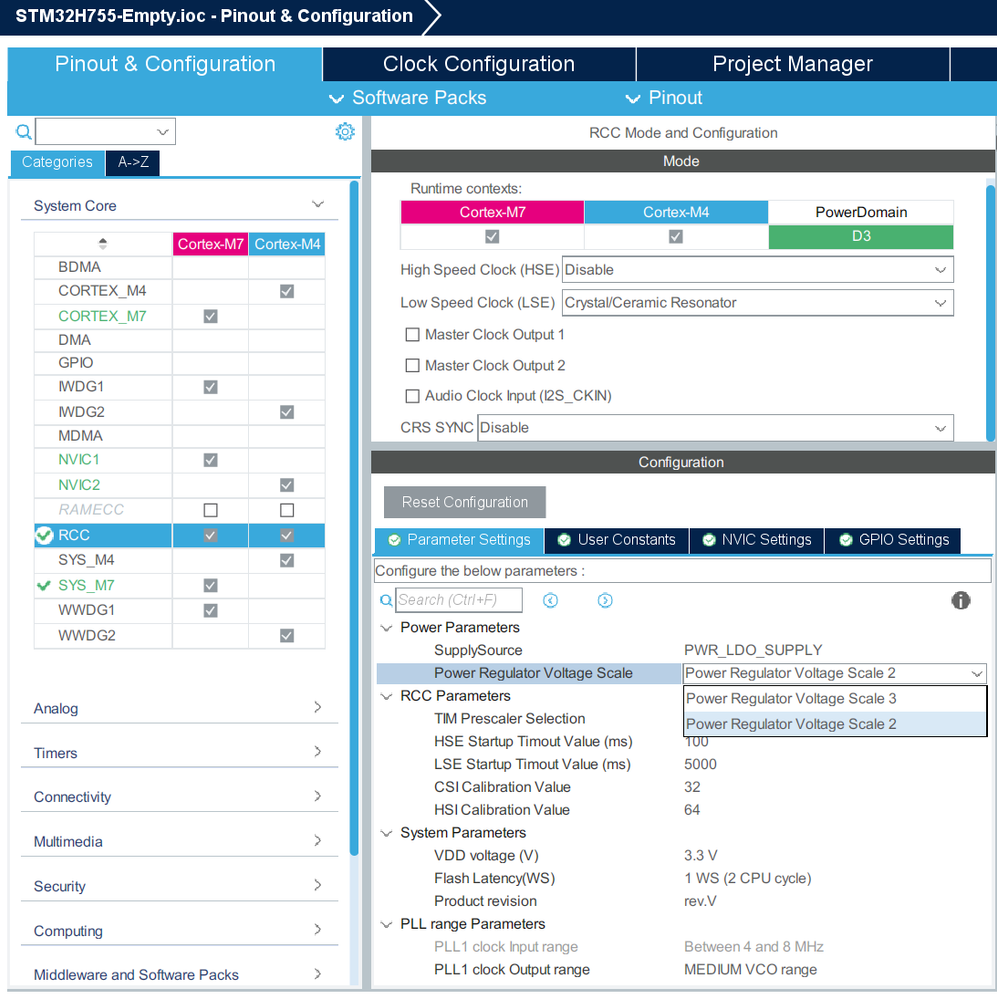Click the PLL1 clock Output range MEDIUM VCO range value
The width and height of the screenshot is (997, 999).
coord(750,970)
